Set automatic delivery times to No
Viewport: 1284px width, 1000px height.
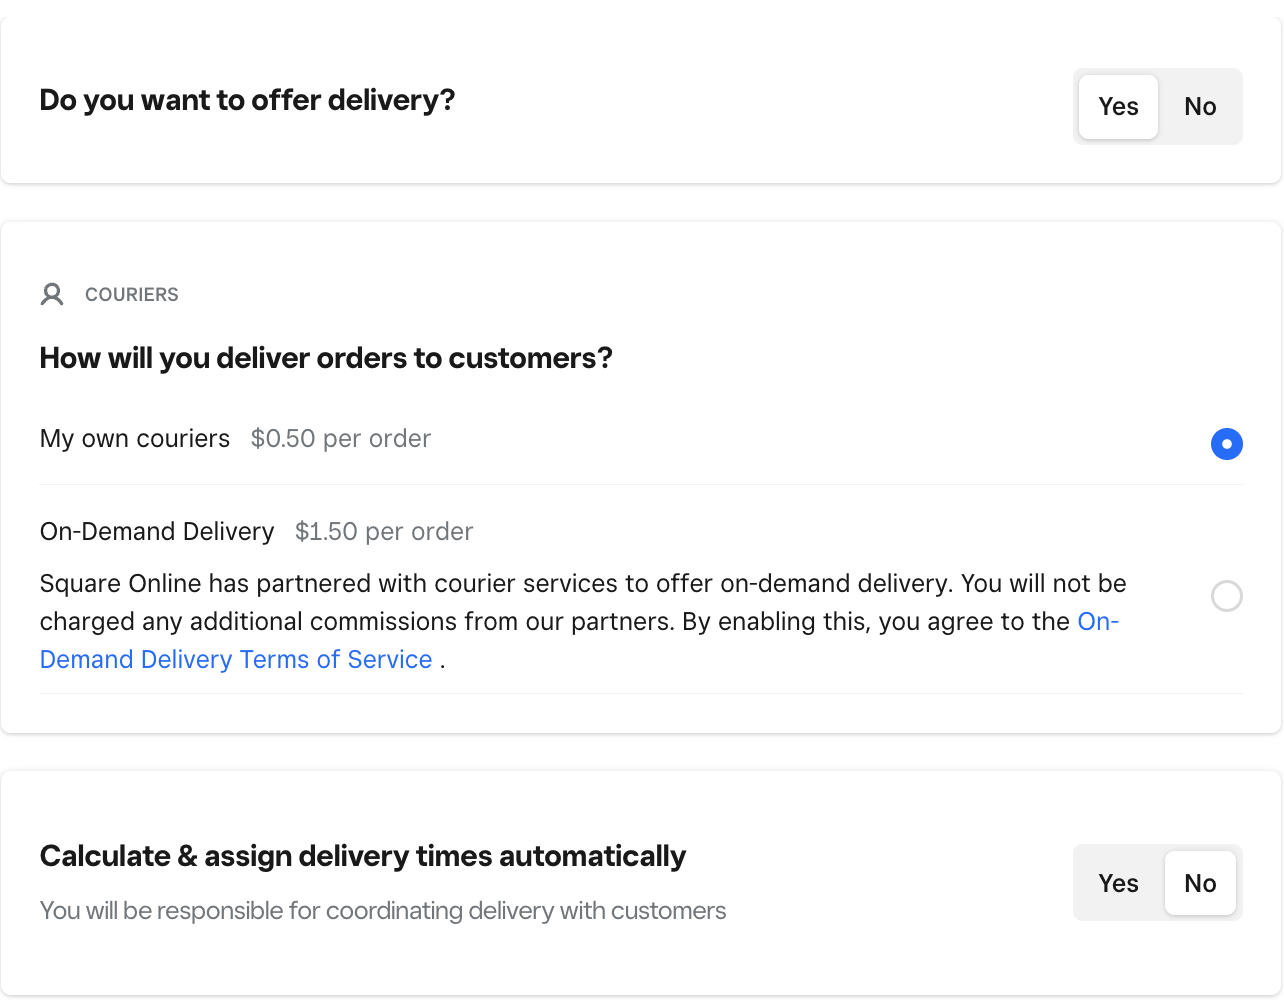(1200, 883)
